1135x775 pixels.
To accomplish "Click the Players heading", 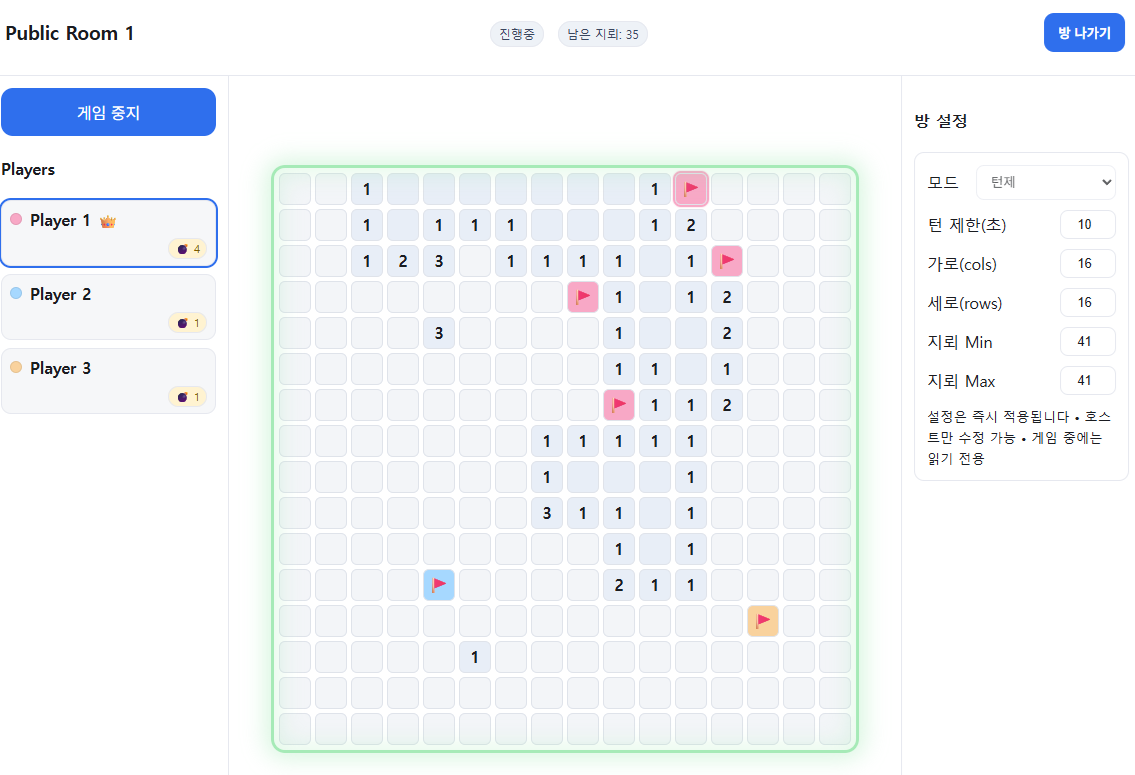I will (x=28, y=169).
